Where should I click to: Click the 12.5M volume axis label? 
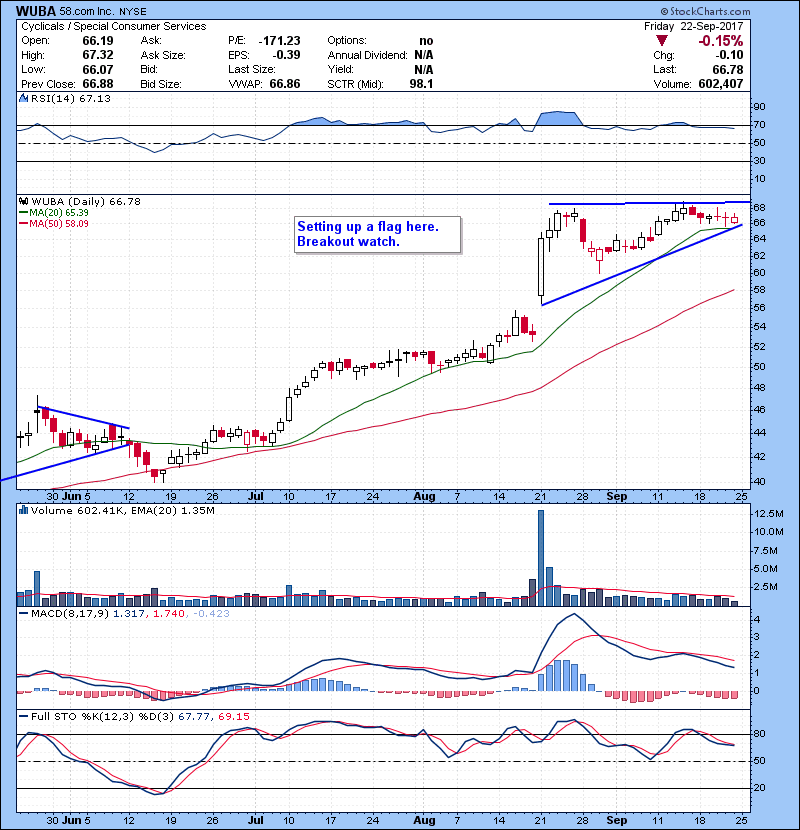point(769,513)
